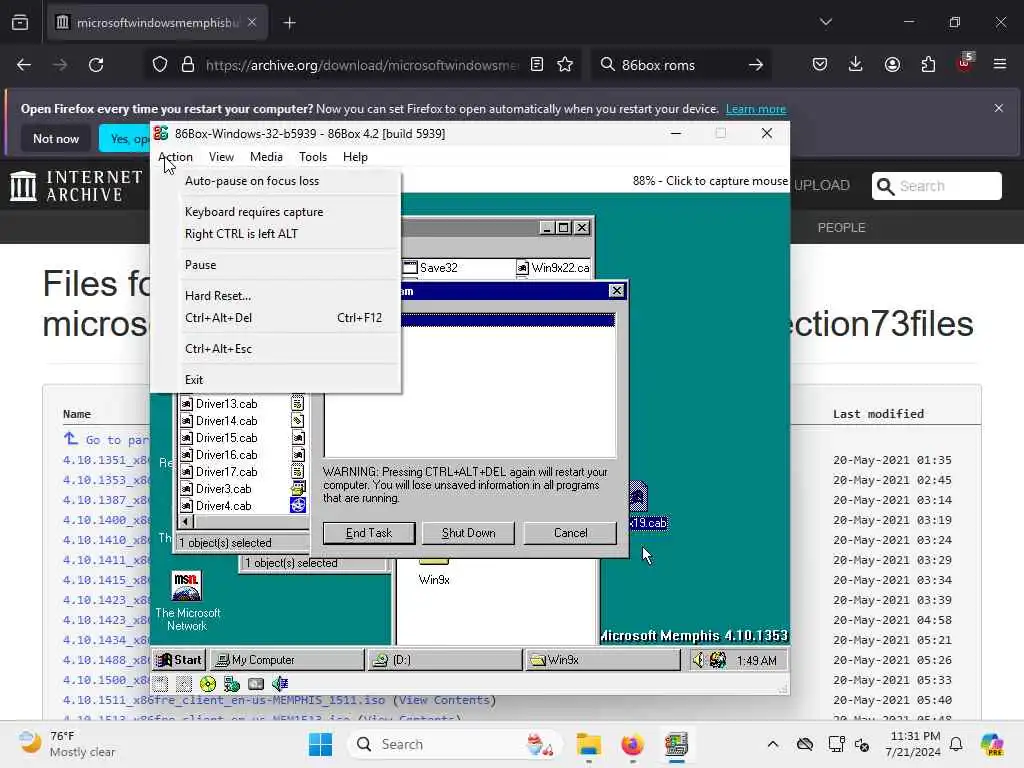Click the speaker sound icon in 86Box status bar
The width and height of the screenshot is (1024, 768).
pyautogui.click(x=280, y=684)
